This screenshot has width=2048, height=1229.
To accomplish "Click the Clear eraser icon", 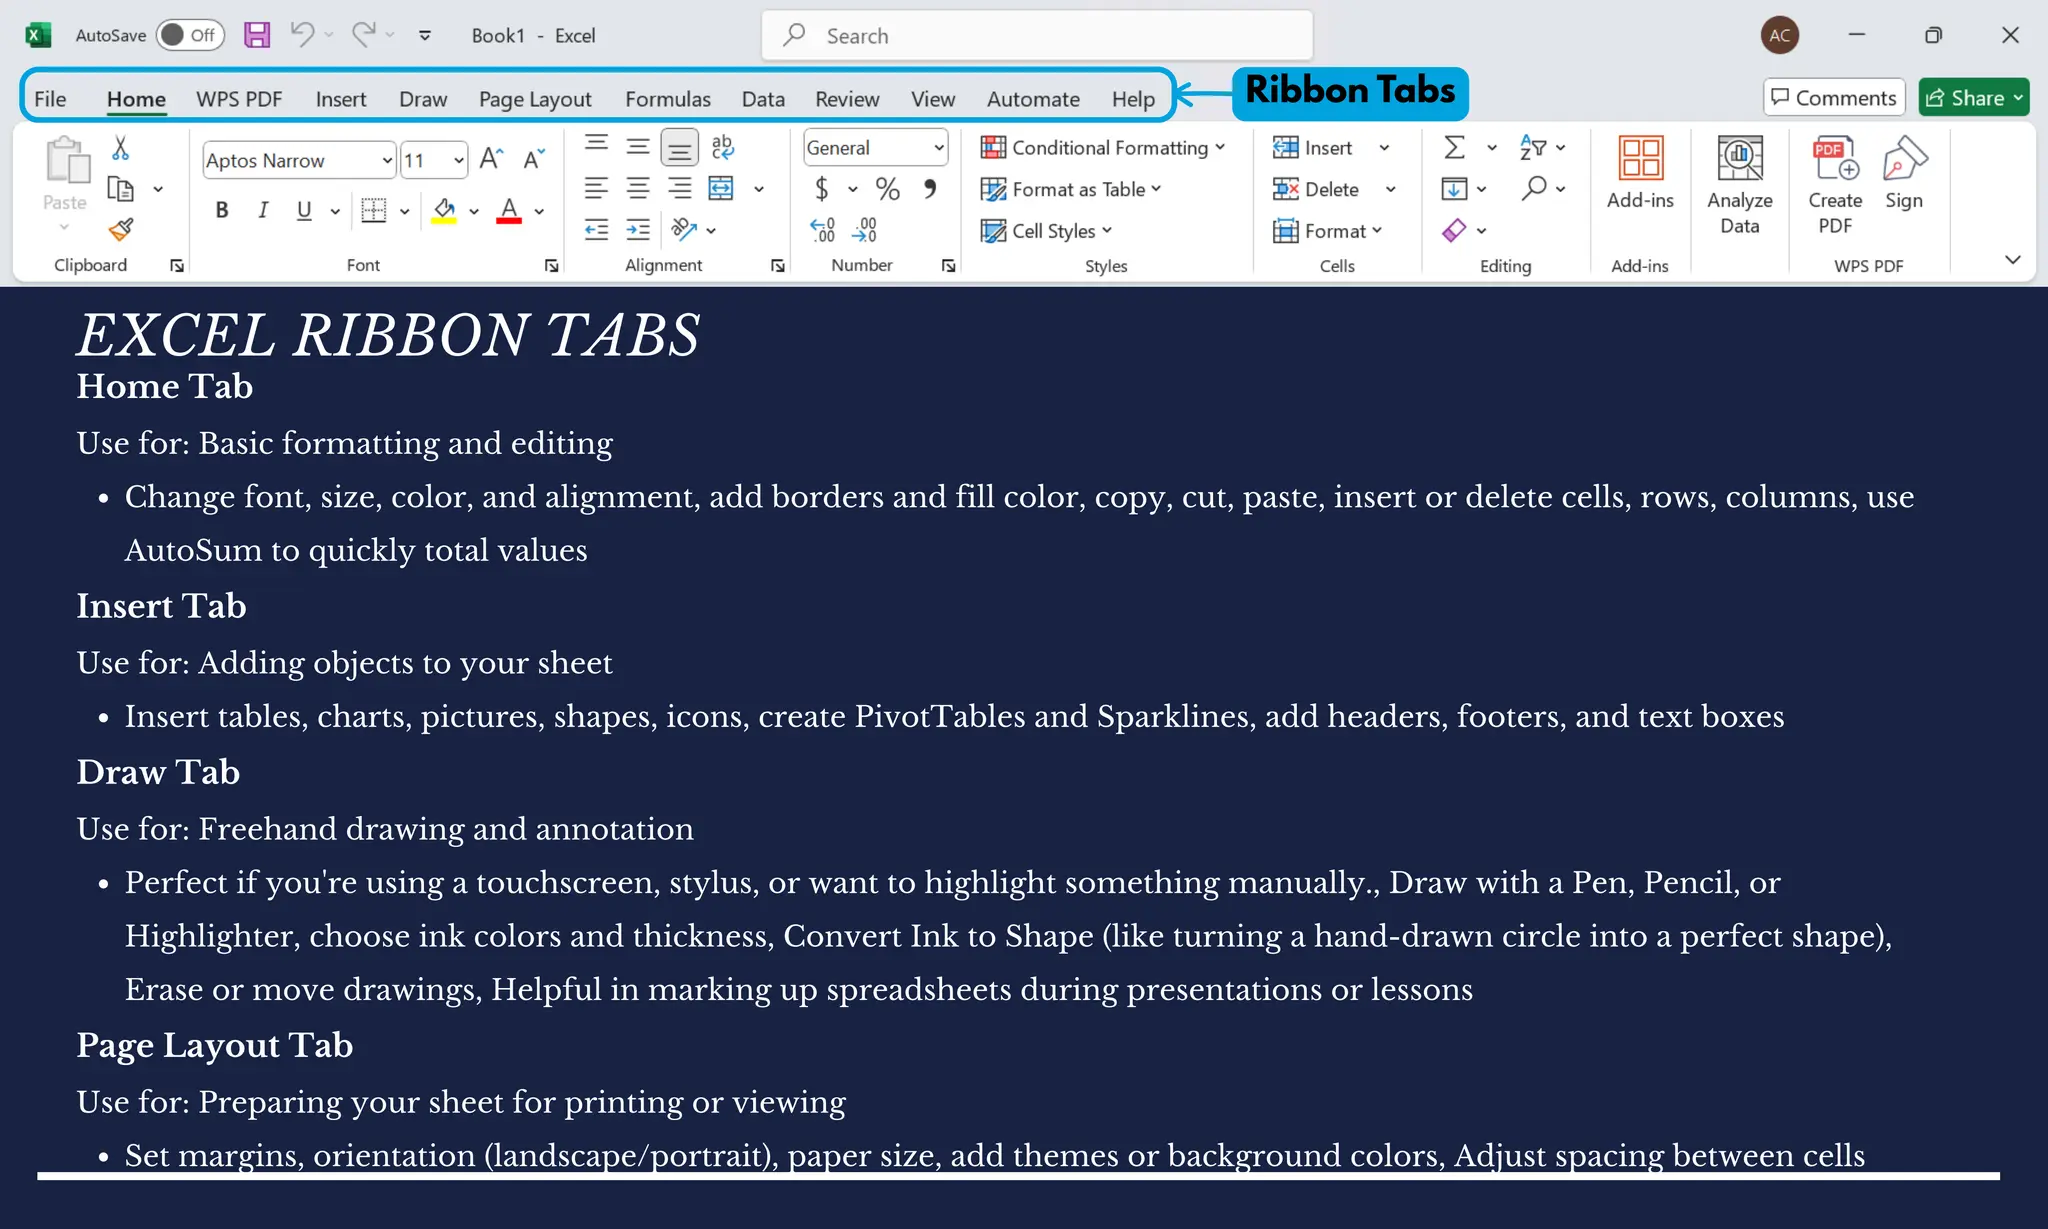I will point(1454,230).
